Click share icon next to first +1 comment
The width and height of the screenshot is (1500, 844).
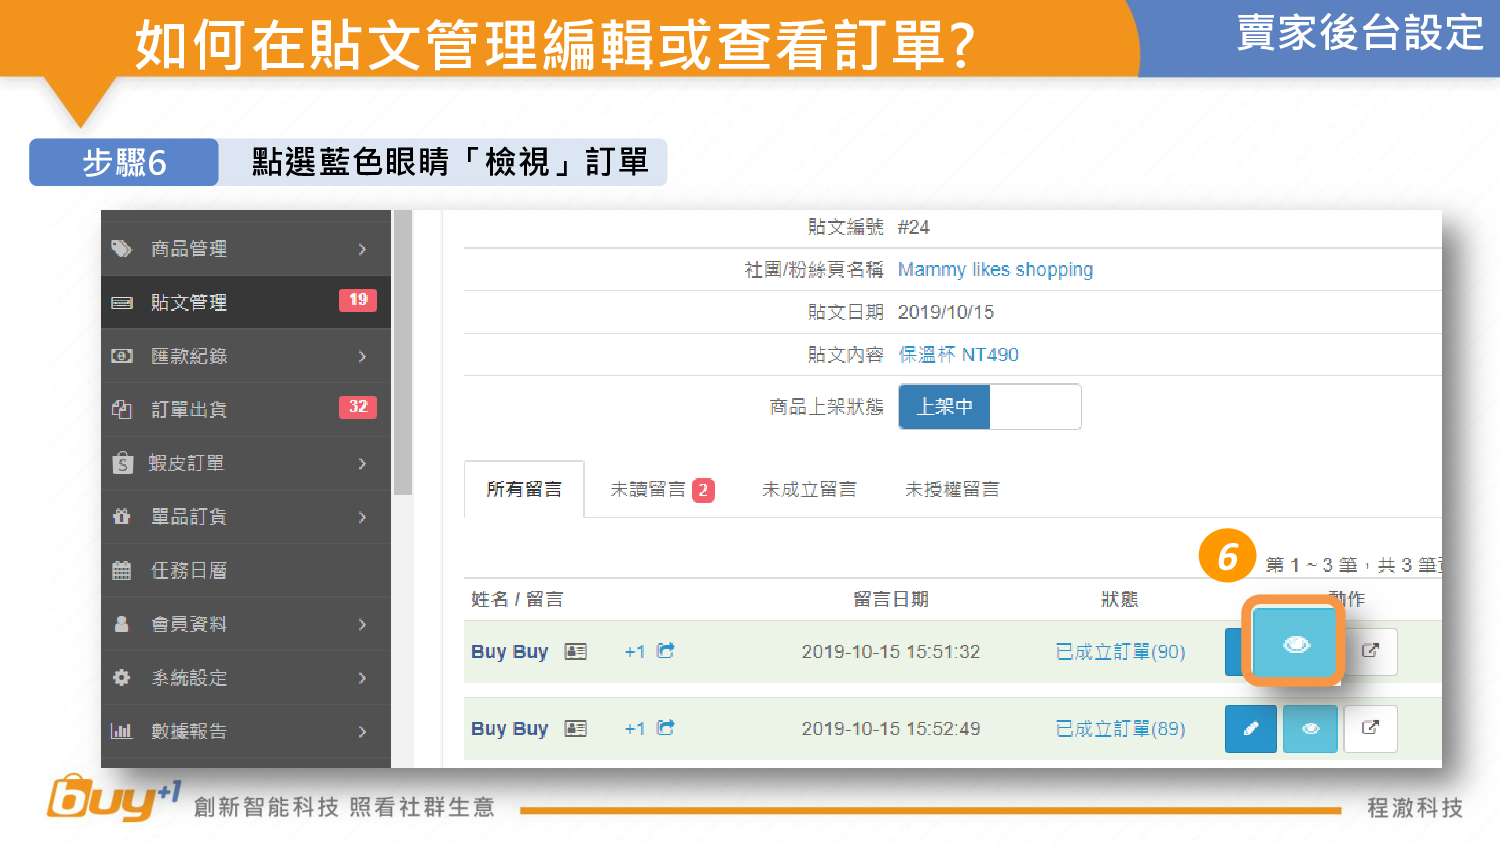click(x=666, y=651)
